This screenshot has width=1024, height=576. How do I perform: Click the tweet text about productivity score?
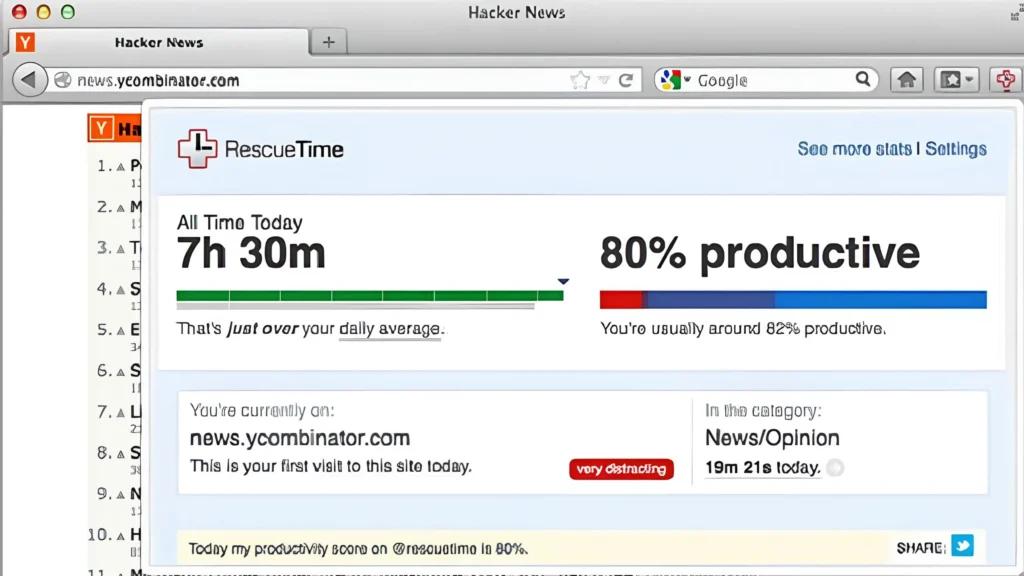[358, 549]
